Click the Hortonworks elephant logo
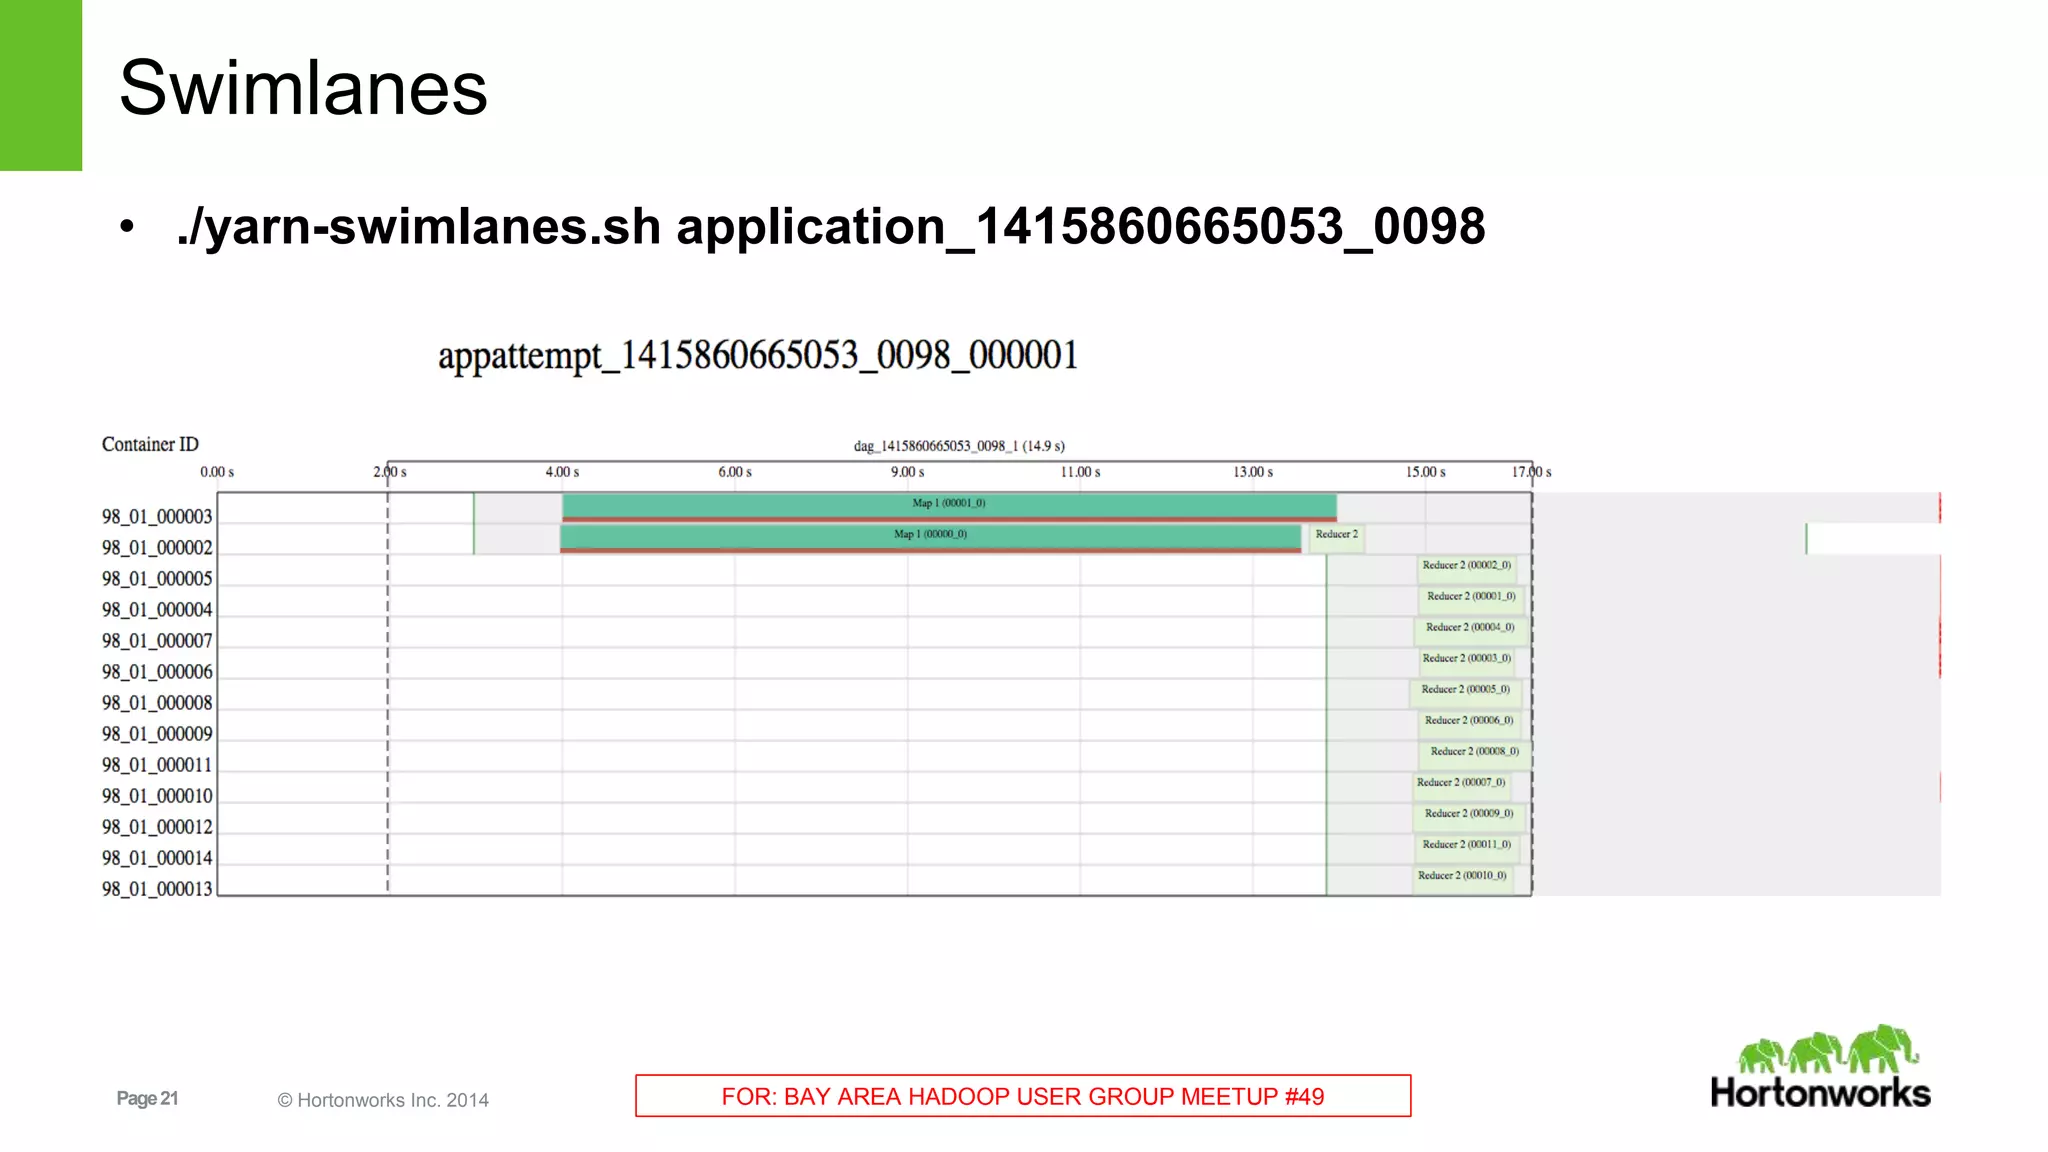This screenshot has width=2048, height=1152. [1820, 1067]
